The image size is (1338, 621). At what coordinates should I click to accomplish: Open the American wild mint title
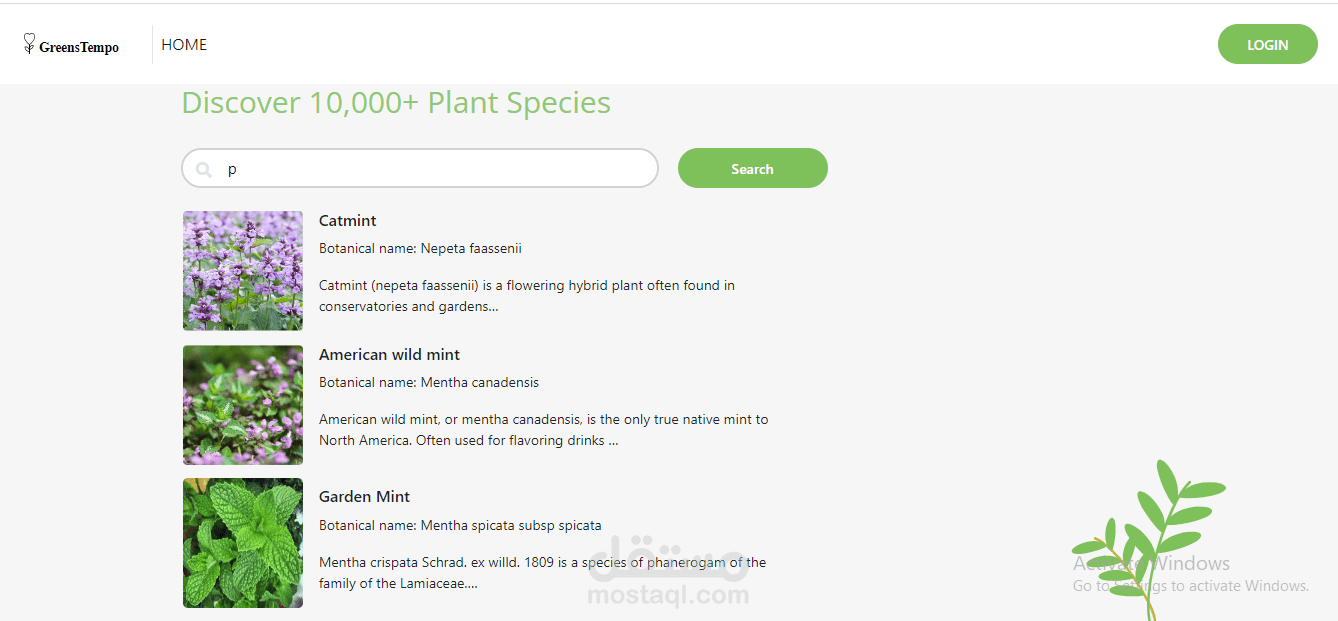click(389, 355)
